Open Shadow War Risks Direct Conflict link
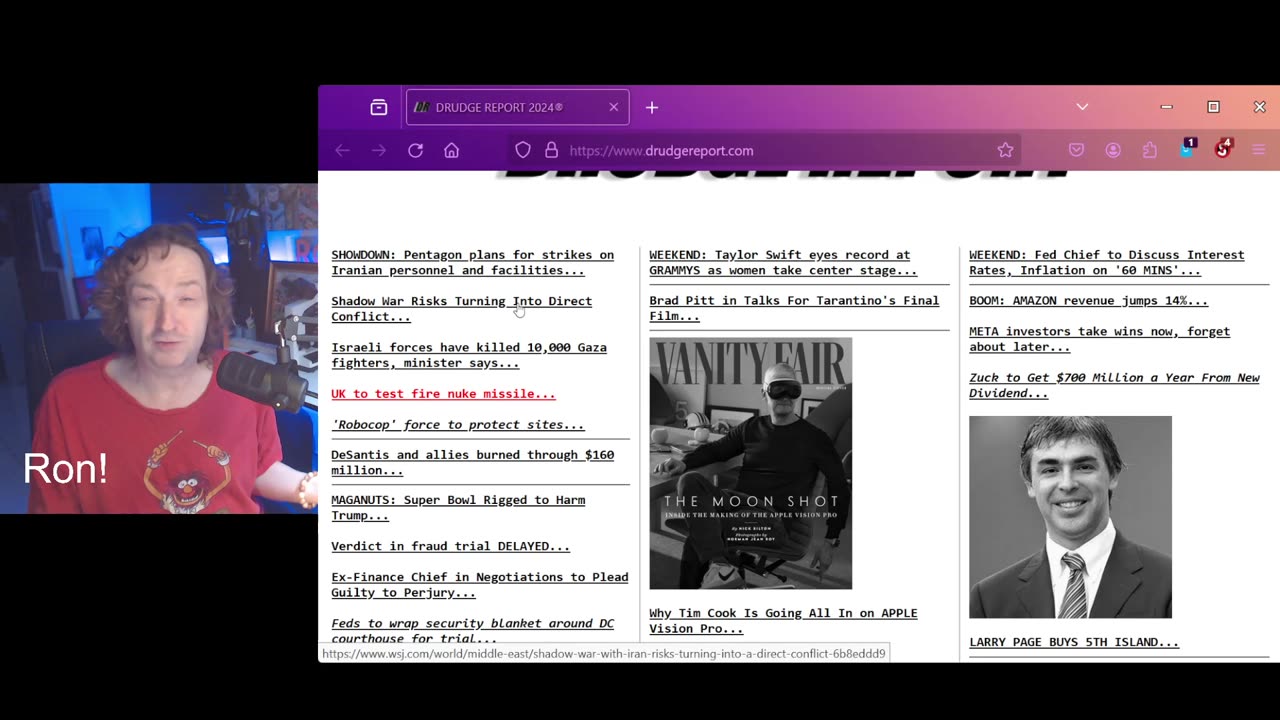 461,308
